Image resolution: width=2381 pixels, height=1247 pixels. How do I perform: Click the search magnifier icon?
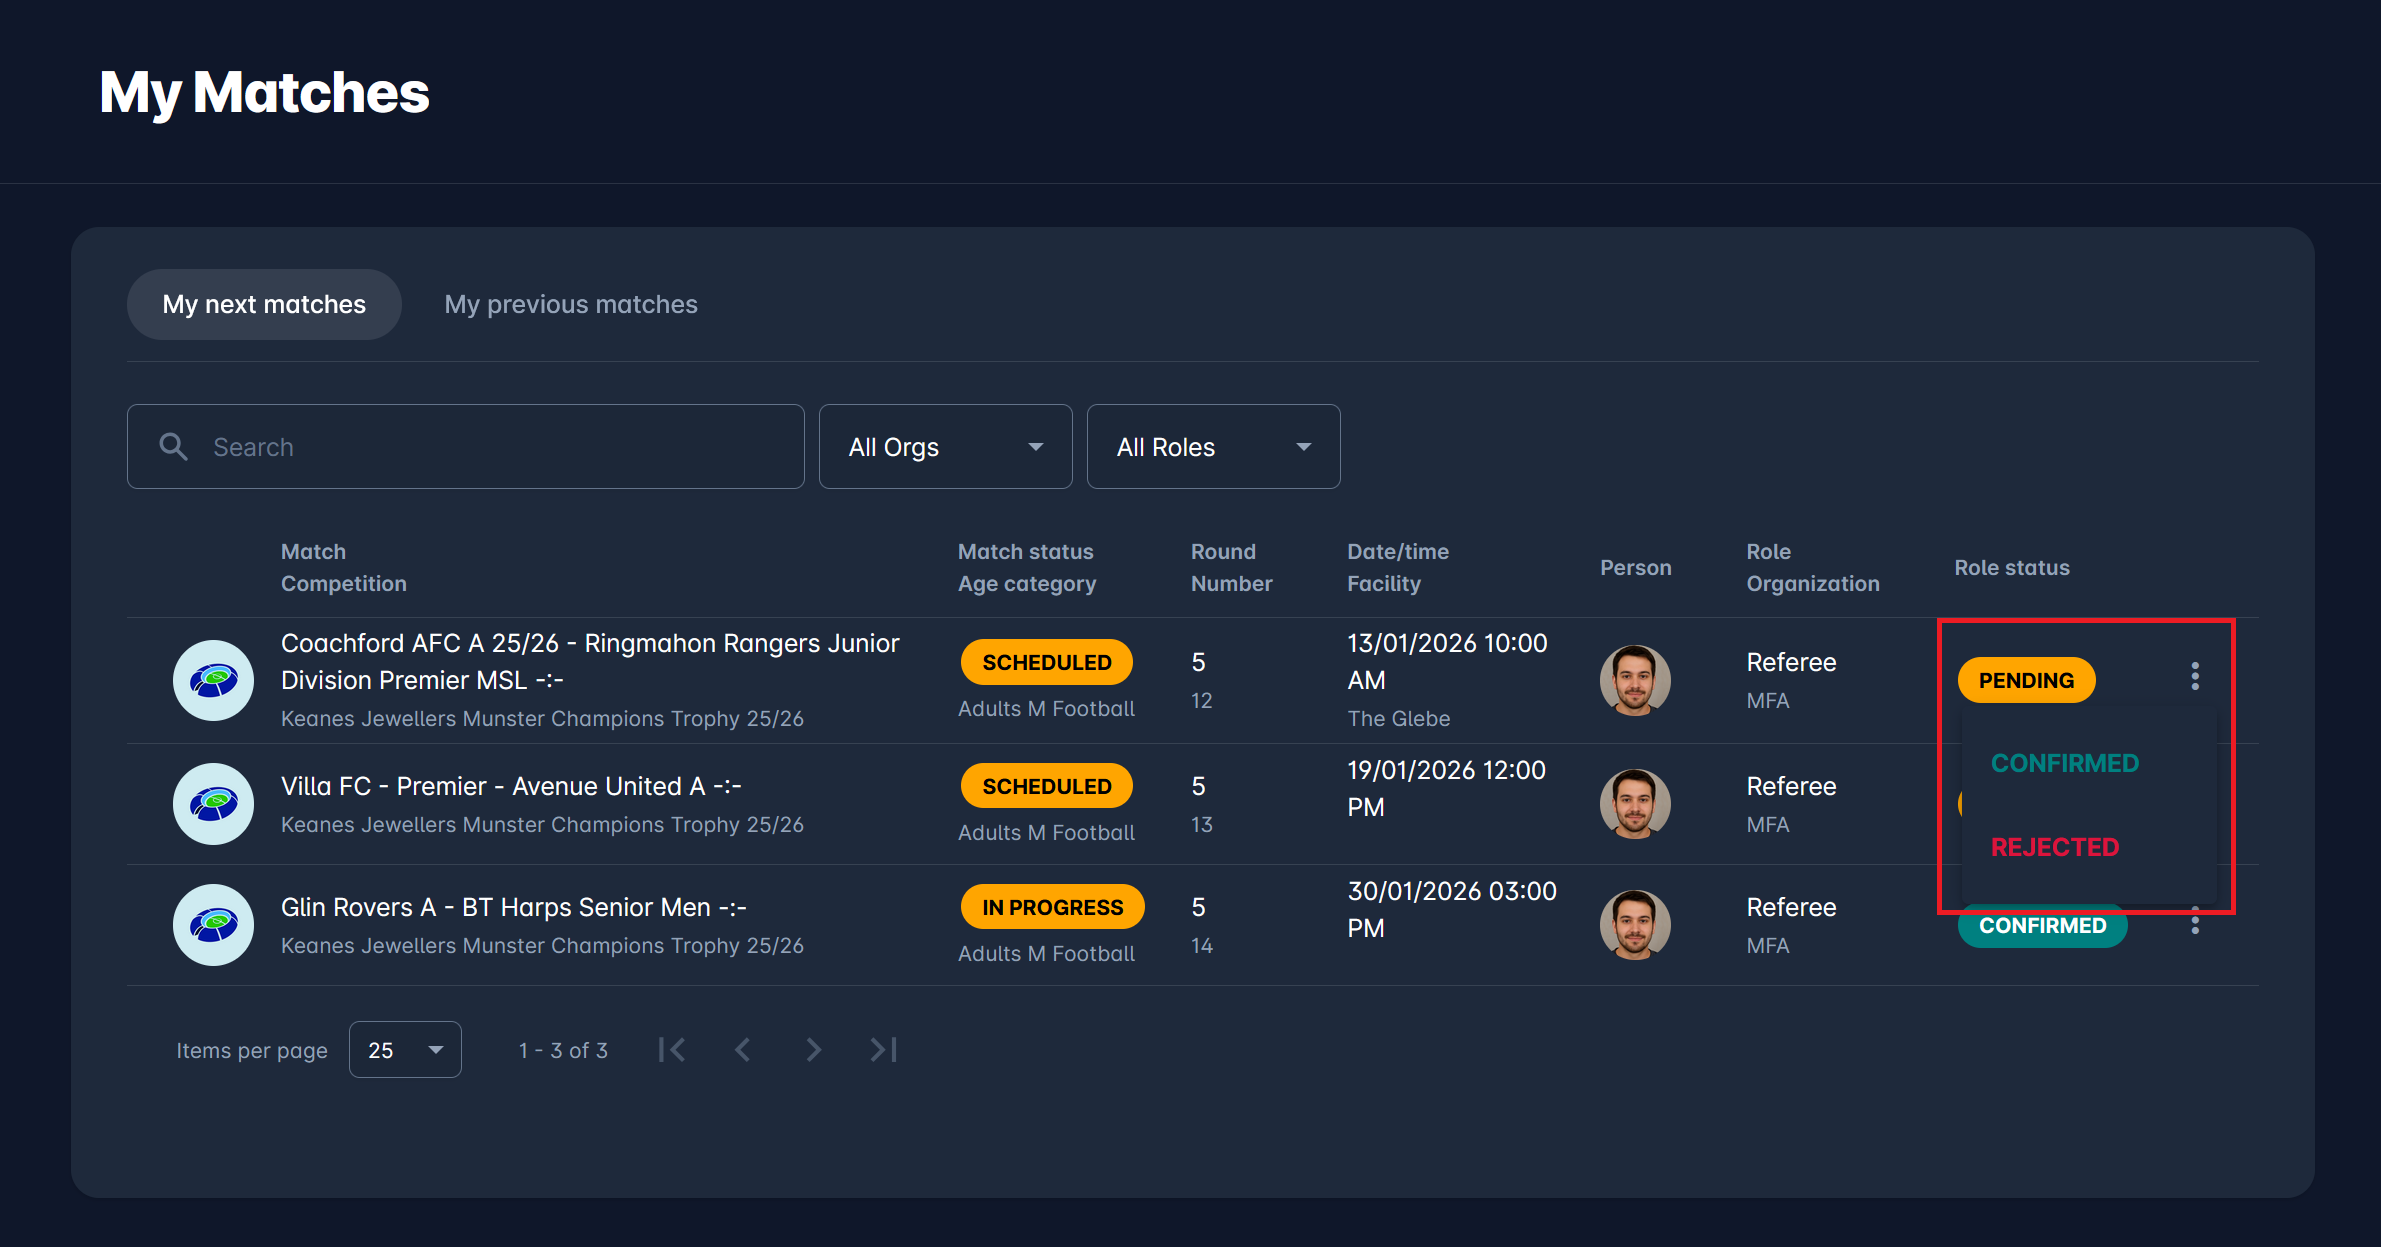click(174, 447)
